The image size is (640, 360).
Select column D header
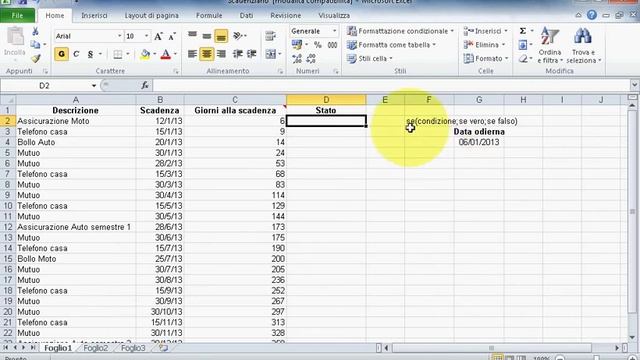click(326, 100)
